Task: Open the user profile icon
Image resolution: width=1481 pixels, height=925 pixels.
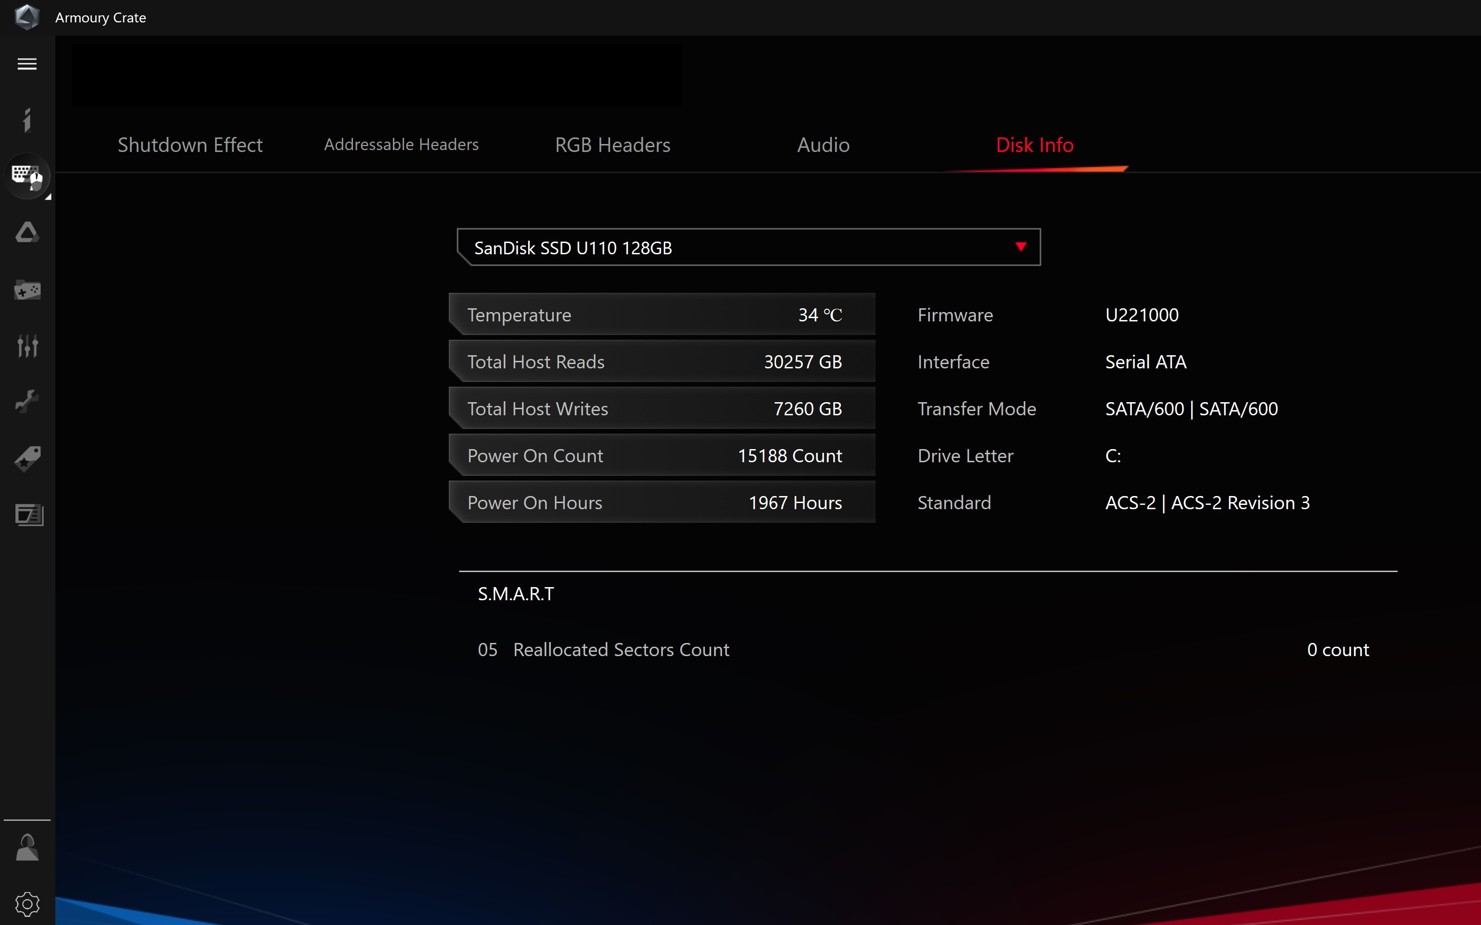Action: (x=27, y=848)
